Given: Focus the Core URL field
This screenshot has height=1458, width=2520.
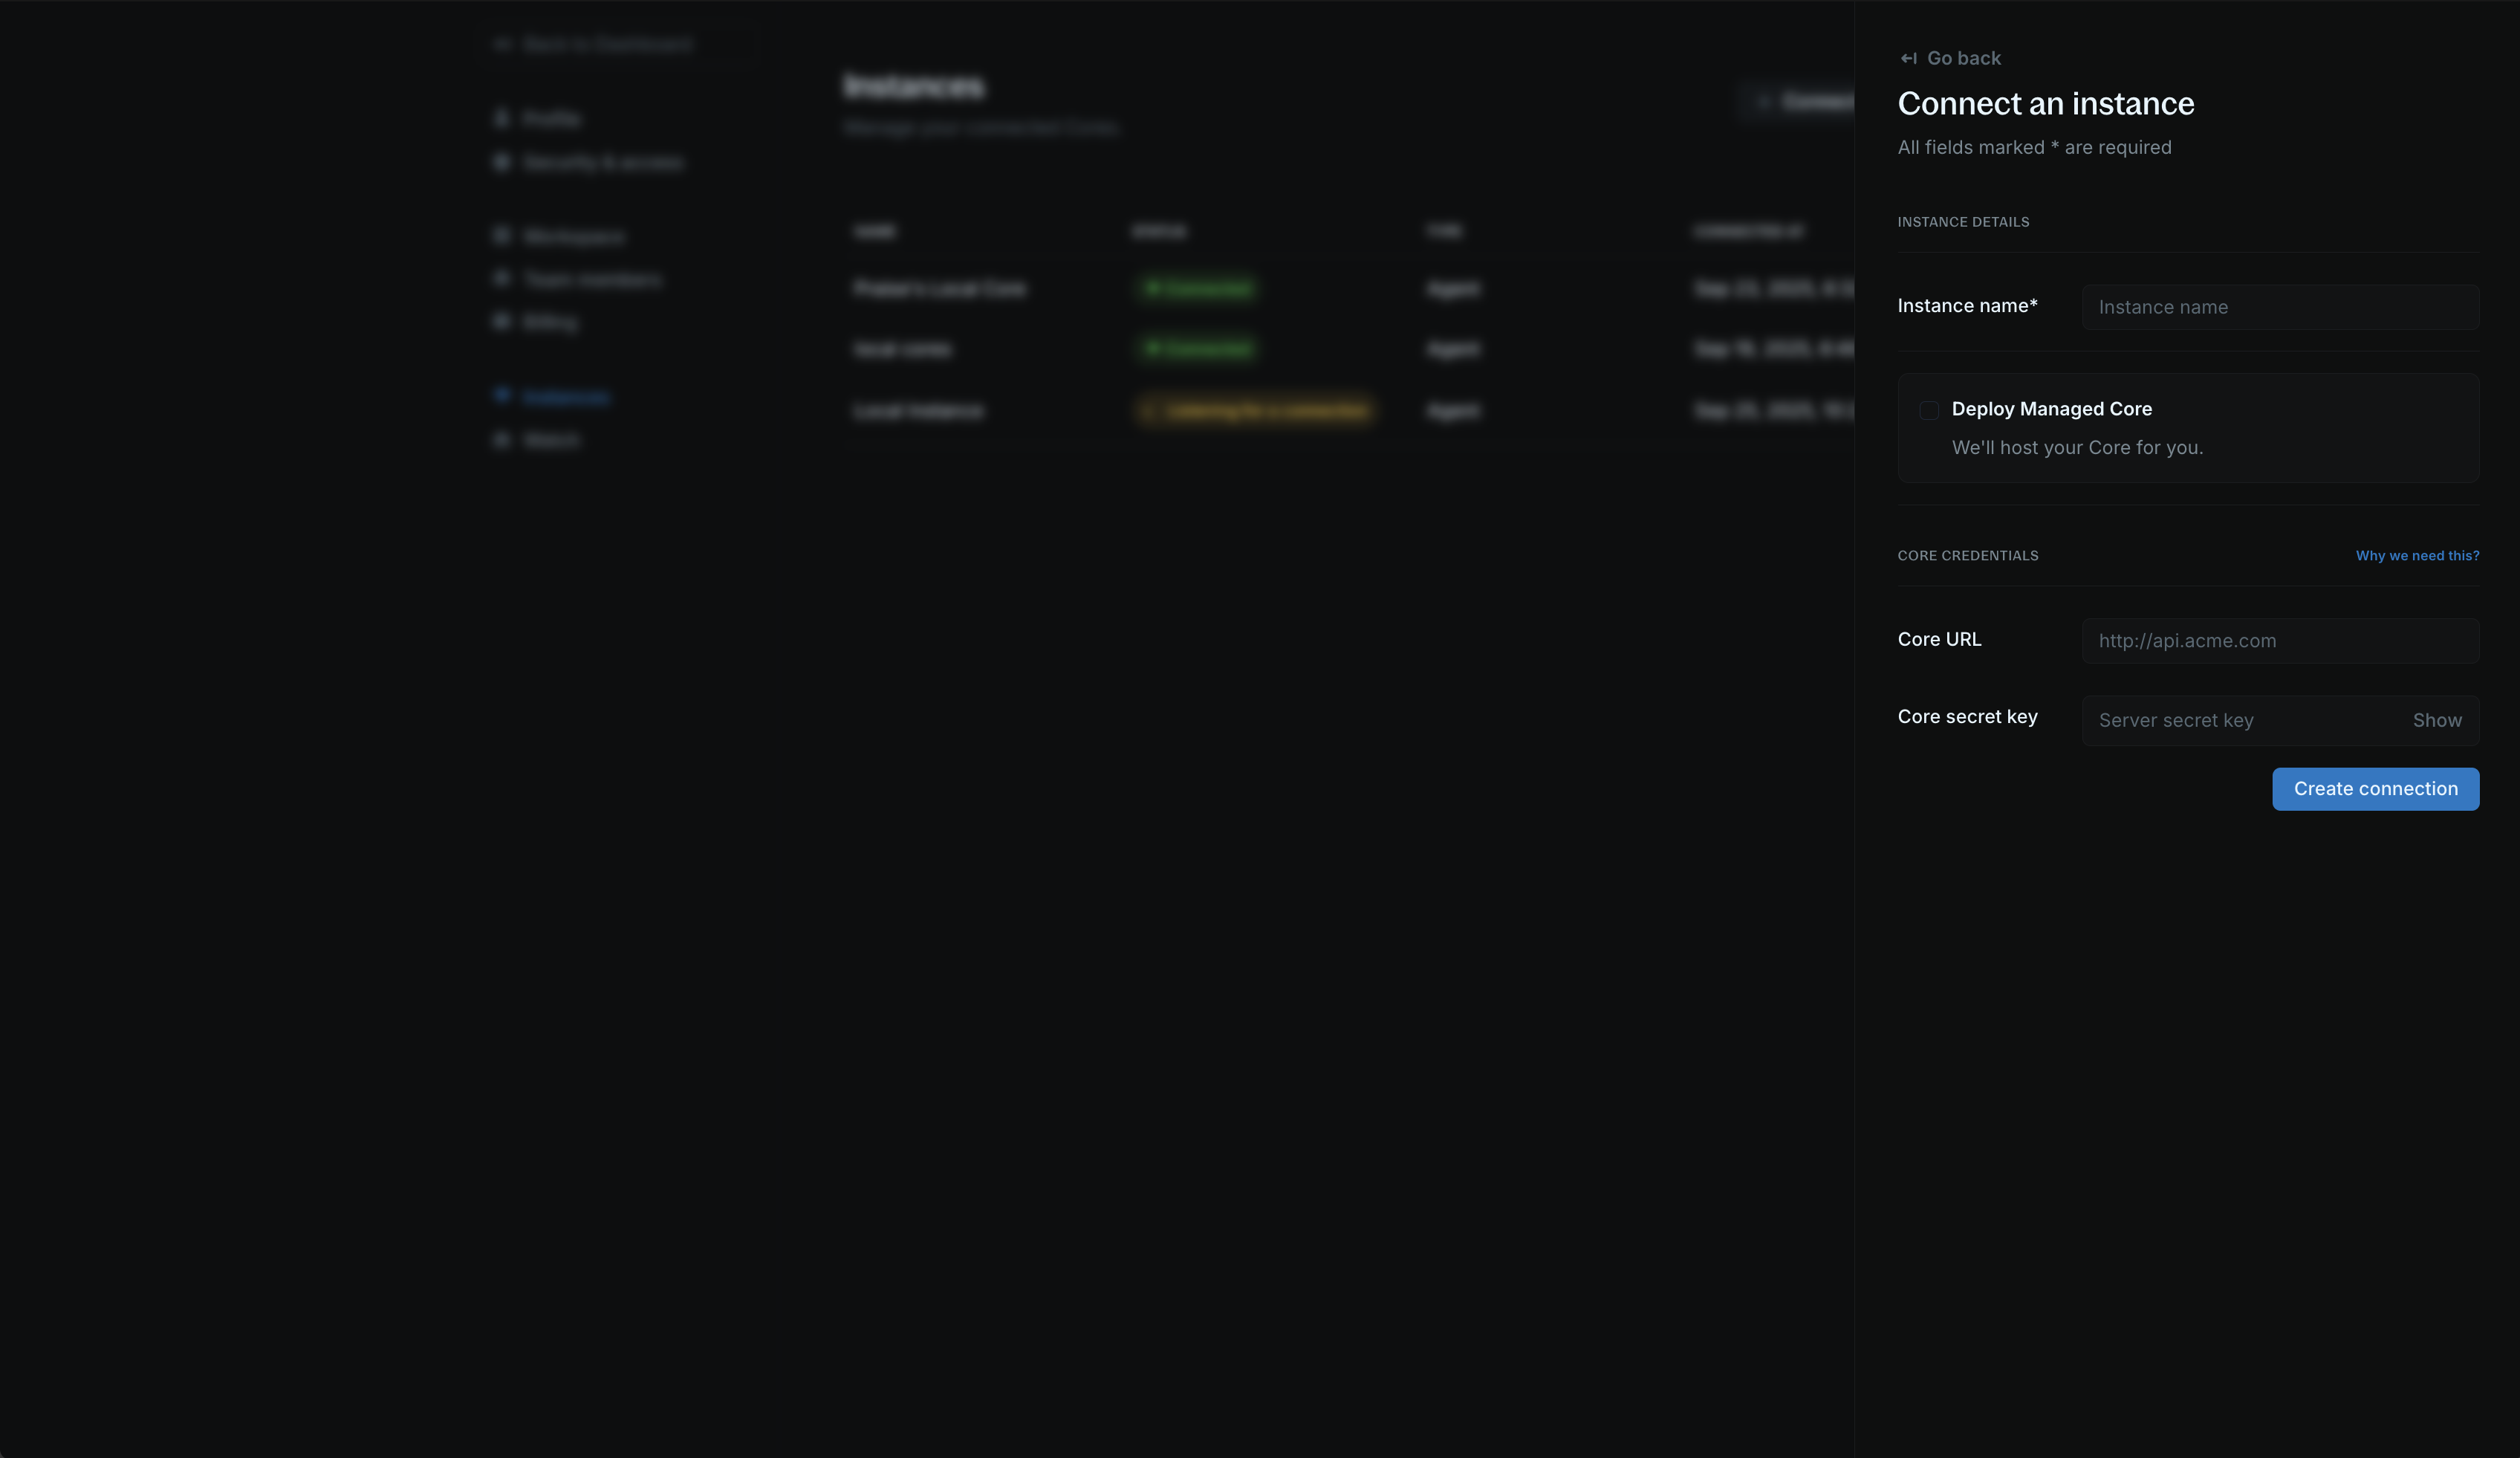Looking at the screenshot, I should point(2280,640).
